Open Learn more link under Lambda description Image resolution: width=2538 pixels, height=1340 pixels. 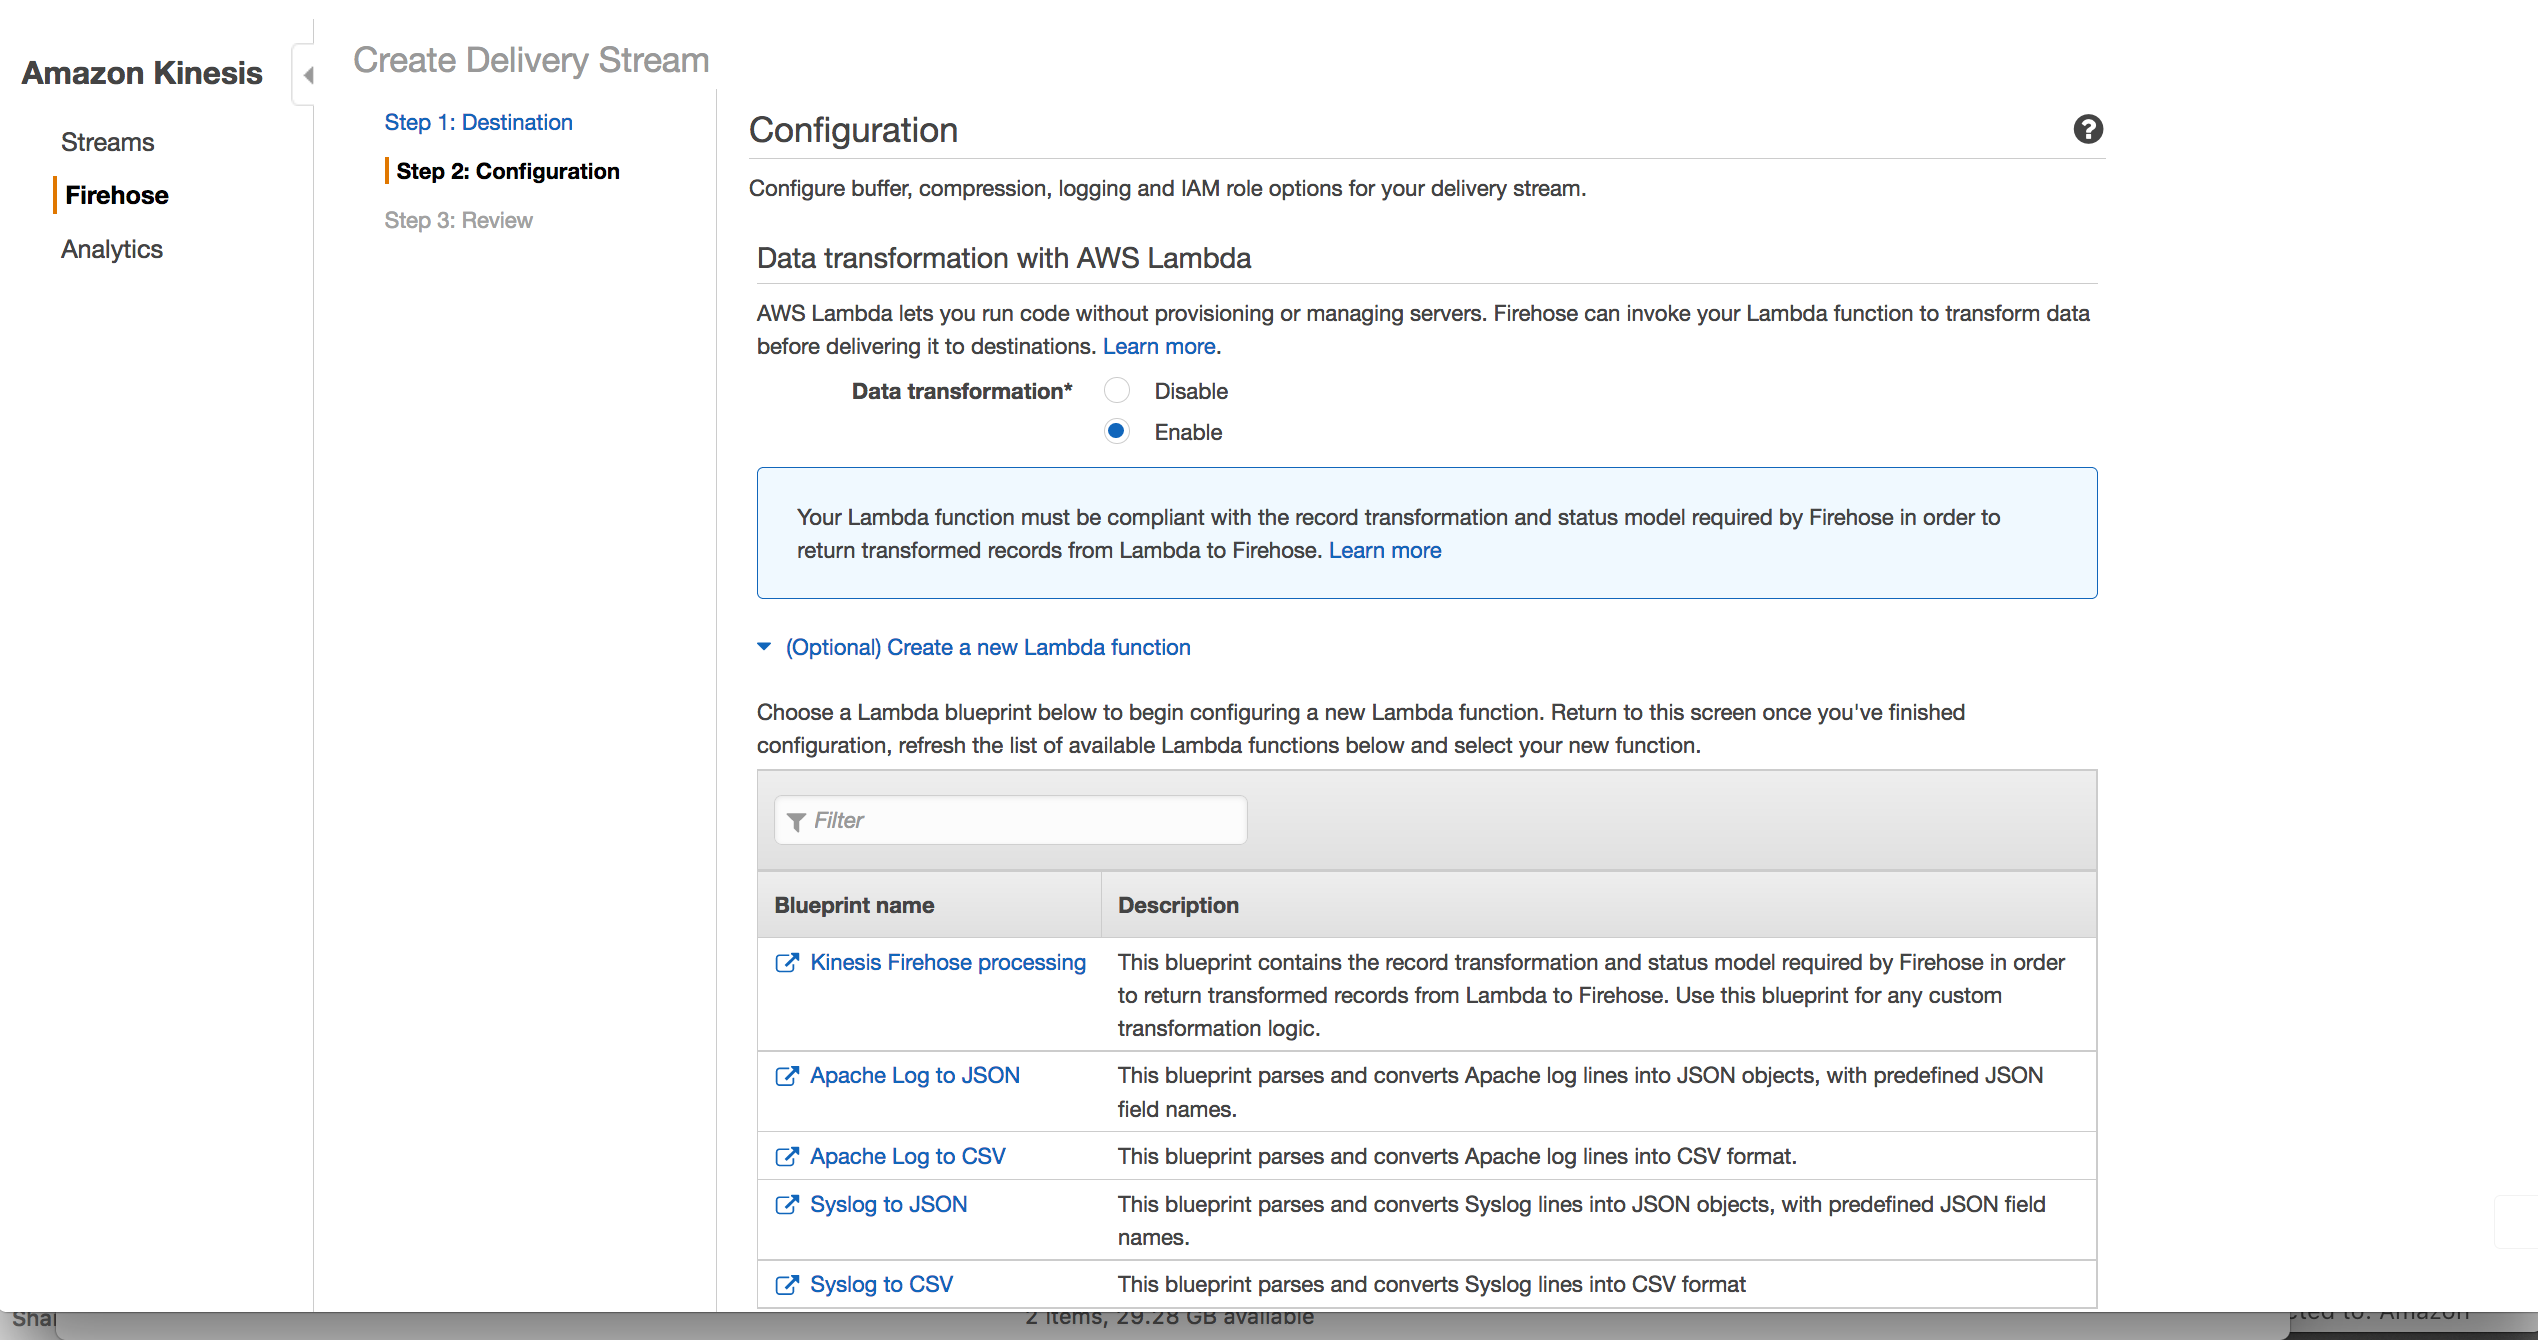(1158, 346)
